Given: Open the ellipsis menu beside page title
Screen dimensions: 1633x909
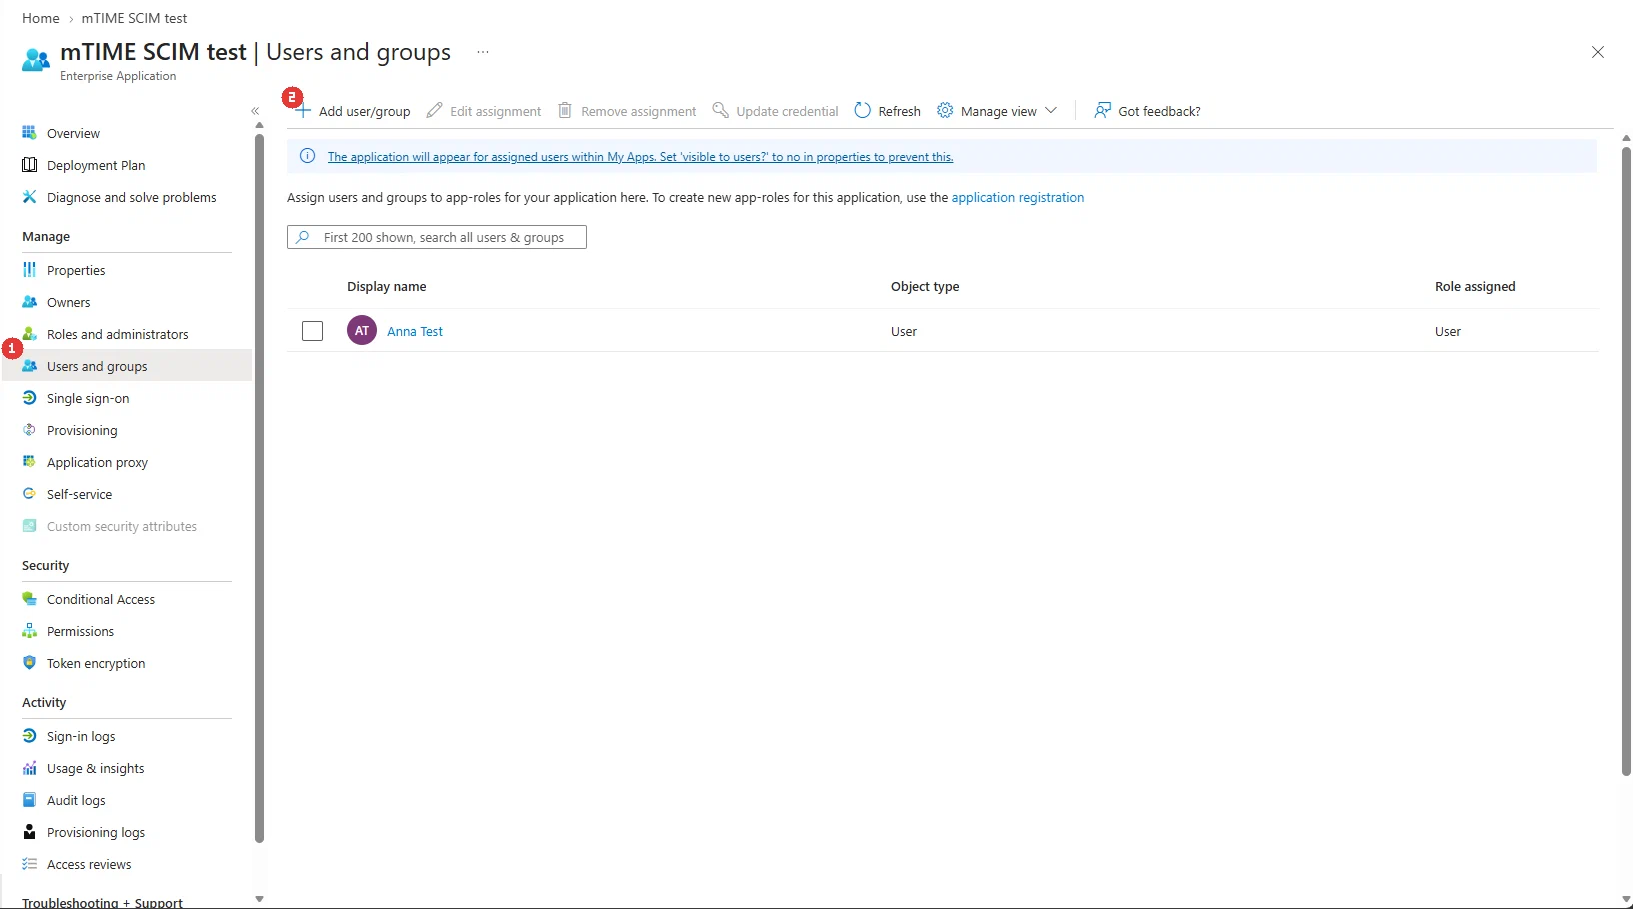Looking at the screenshot, I should tap(483, 52).
